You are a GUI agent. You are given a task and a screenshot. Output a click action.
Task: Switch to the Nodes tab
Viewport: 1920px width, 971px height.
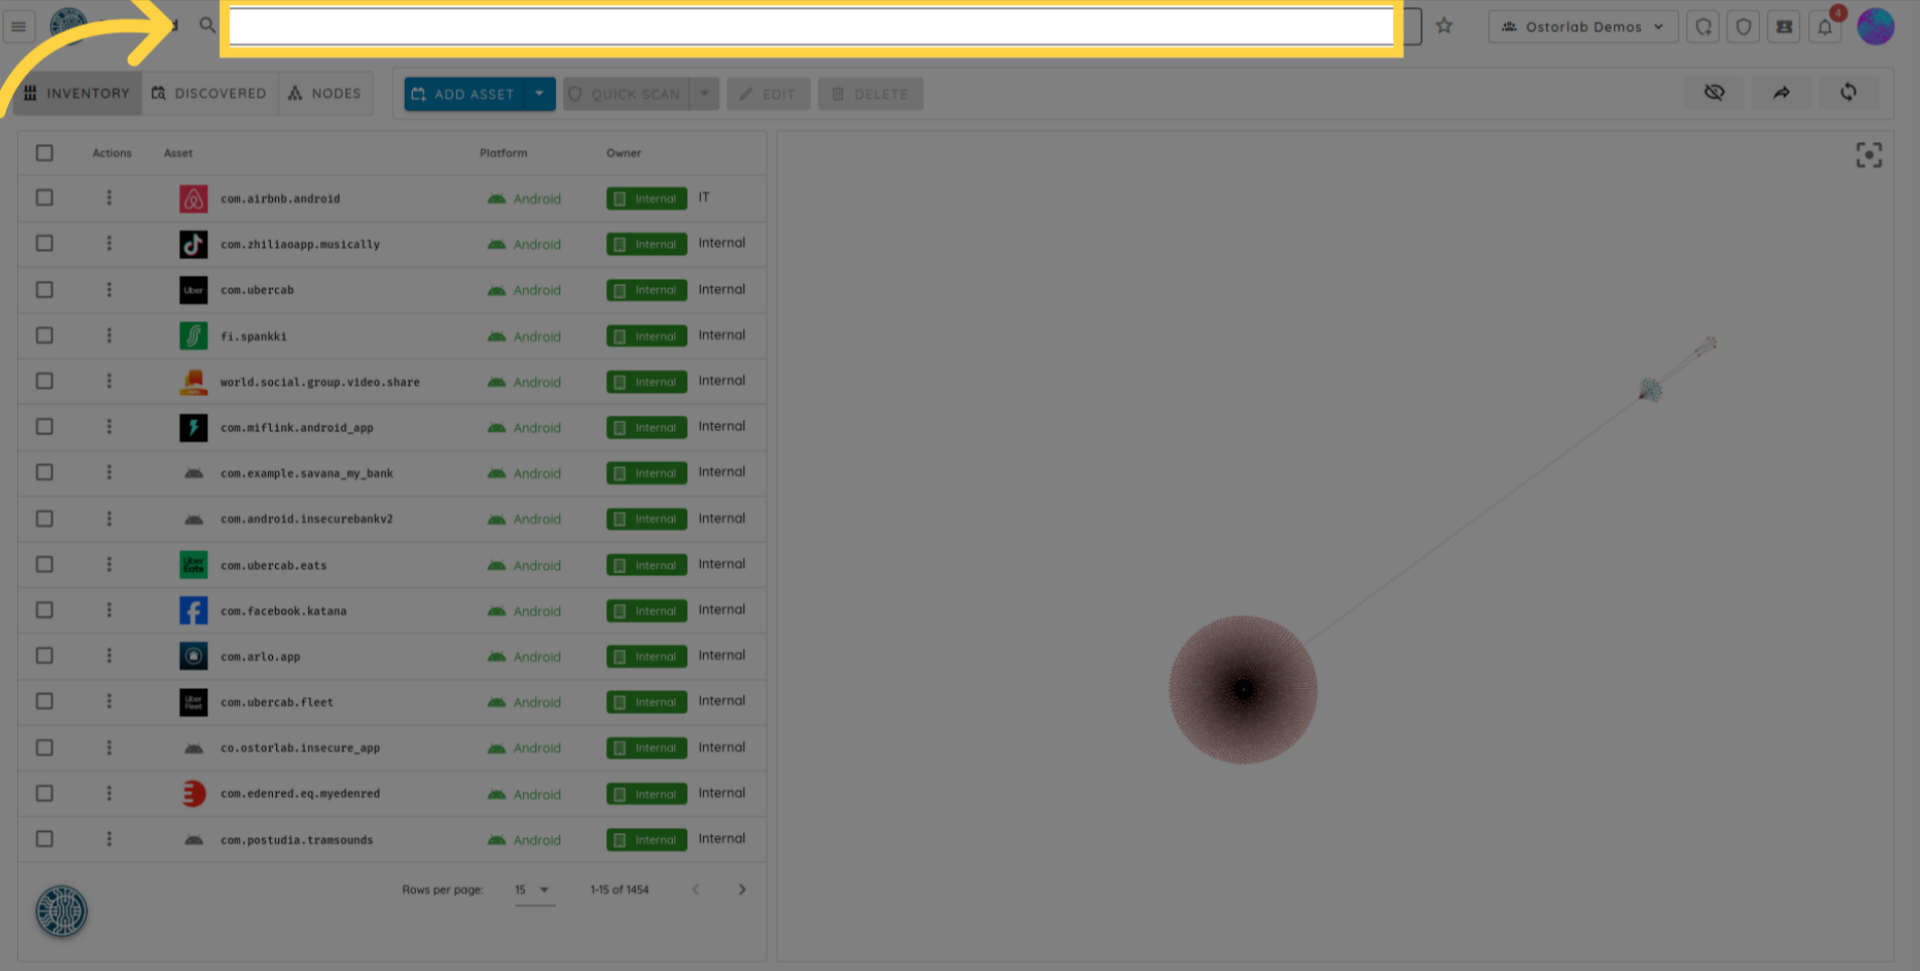[325, 93]
